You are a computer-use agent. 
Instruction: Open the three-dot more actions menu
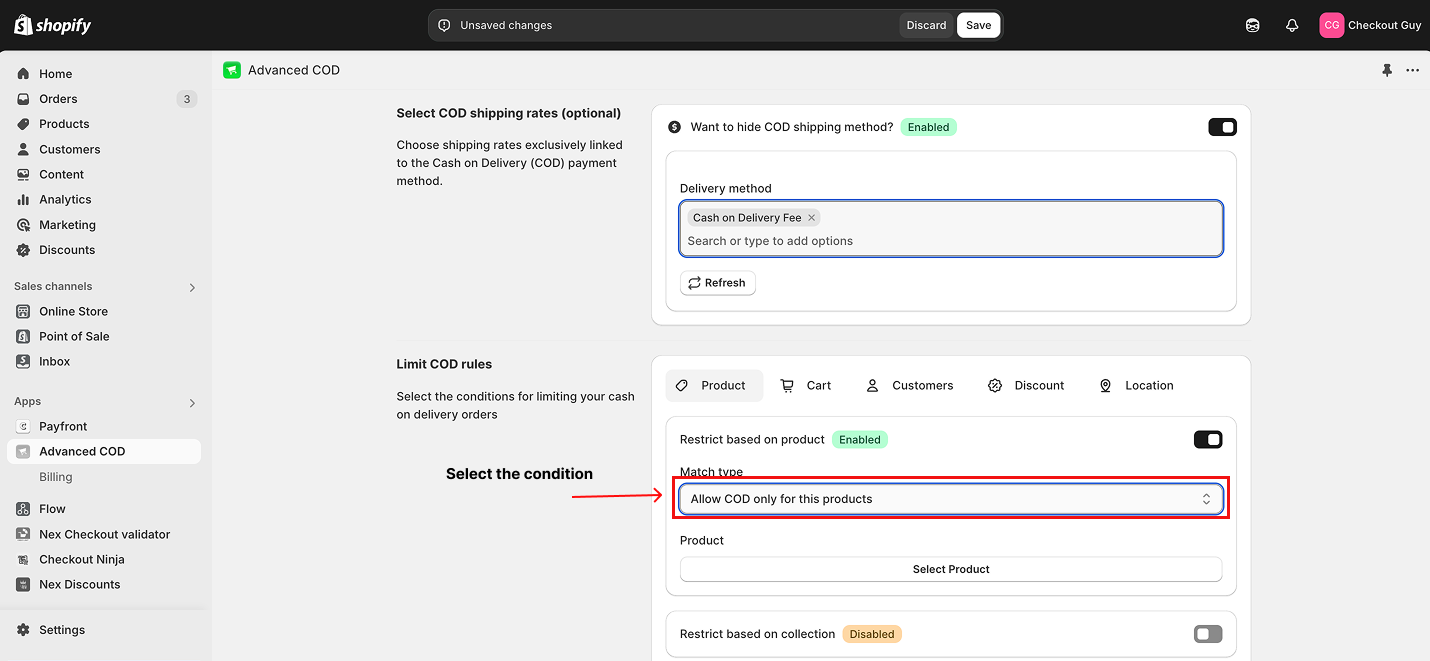pos(1412,70)
